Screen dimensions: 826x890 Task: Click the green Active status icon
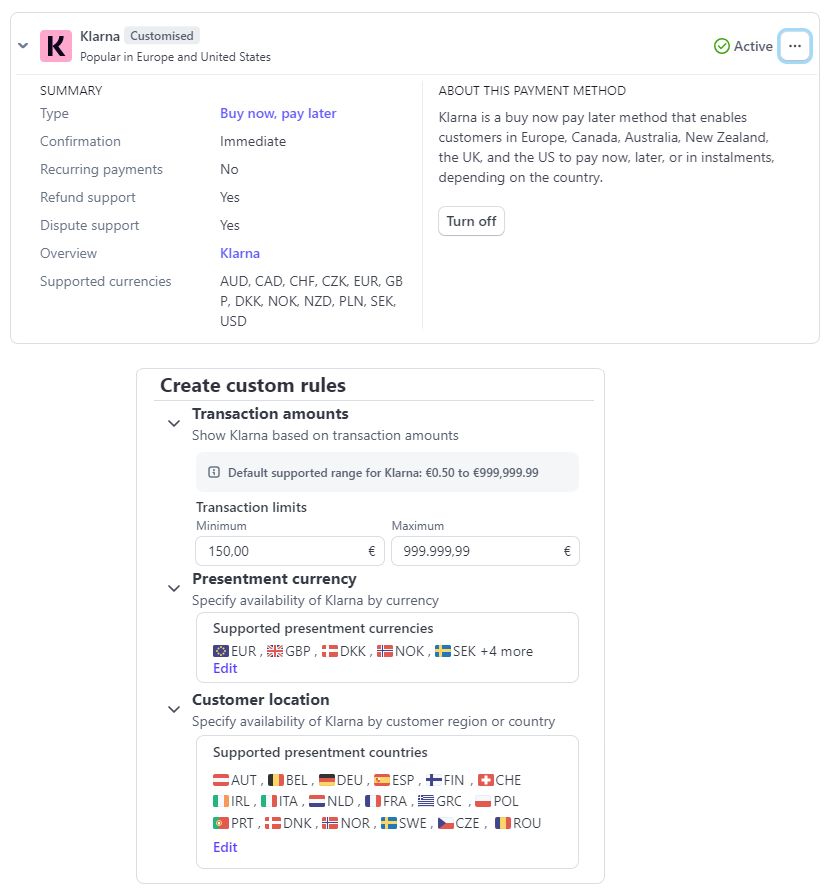point(722,46)
